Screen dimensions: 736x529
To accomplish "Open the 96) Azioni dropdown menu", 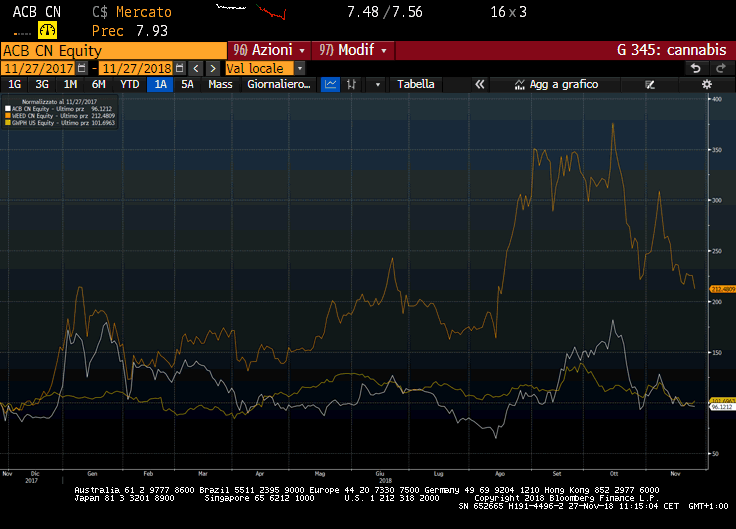I will coord(269,50).
